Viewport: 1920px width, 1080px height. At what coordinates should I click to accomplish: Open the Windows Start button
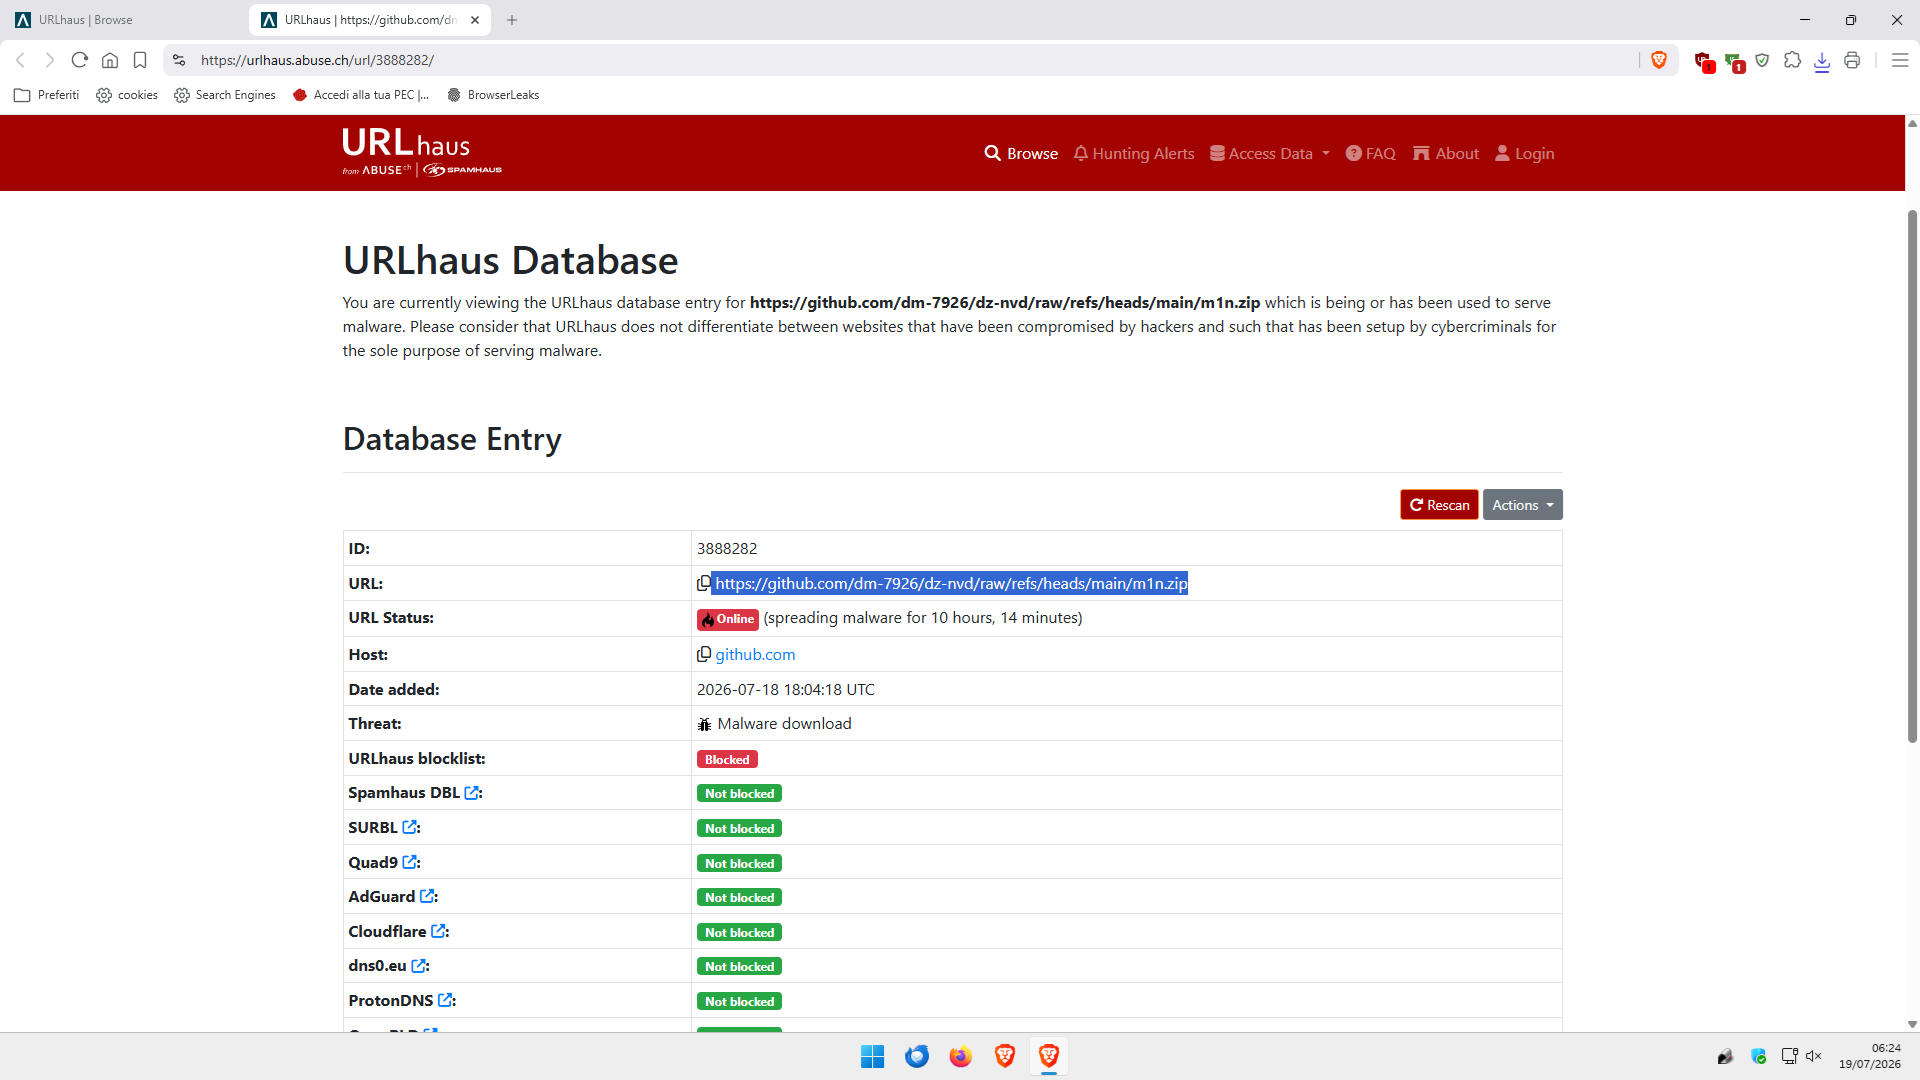pos(872,1056)
